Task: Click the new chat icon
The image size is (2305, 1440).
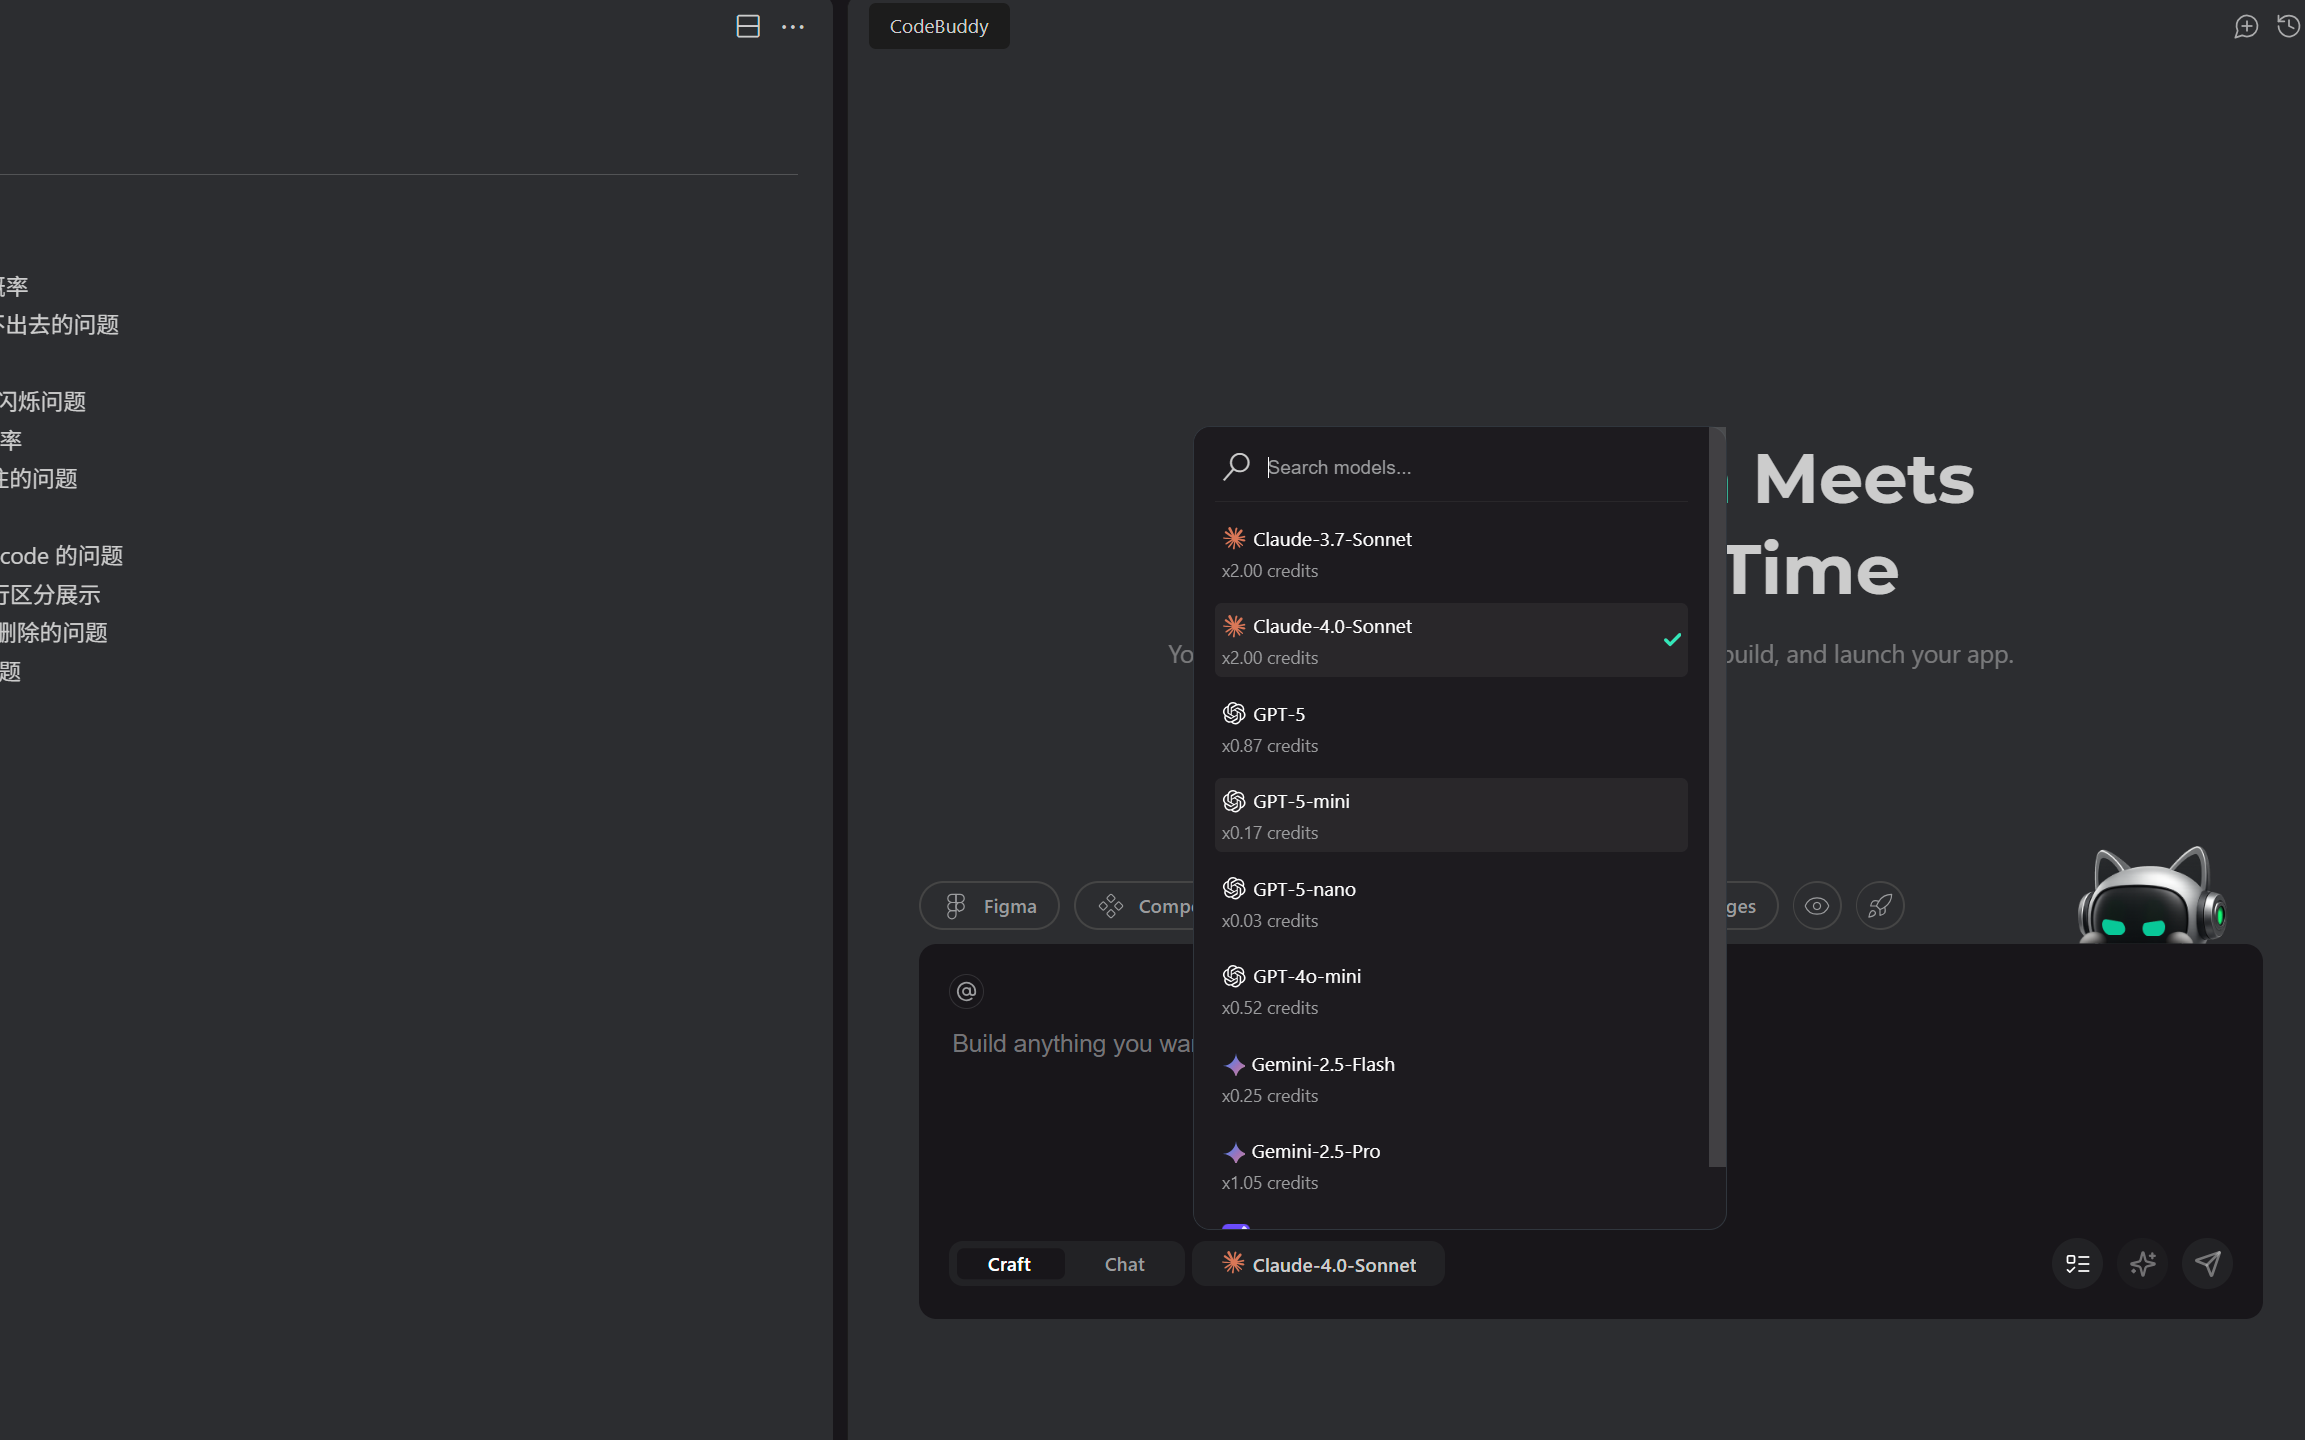Action: [2245, 27]
